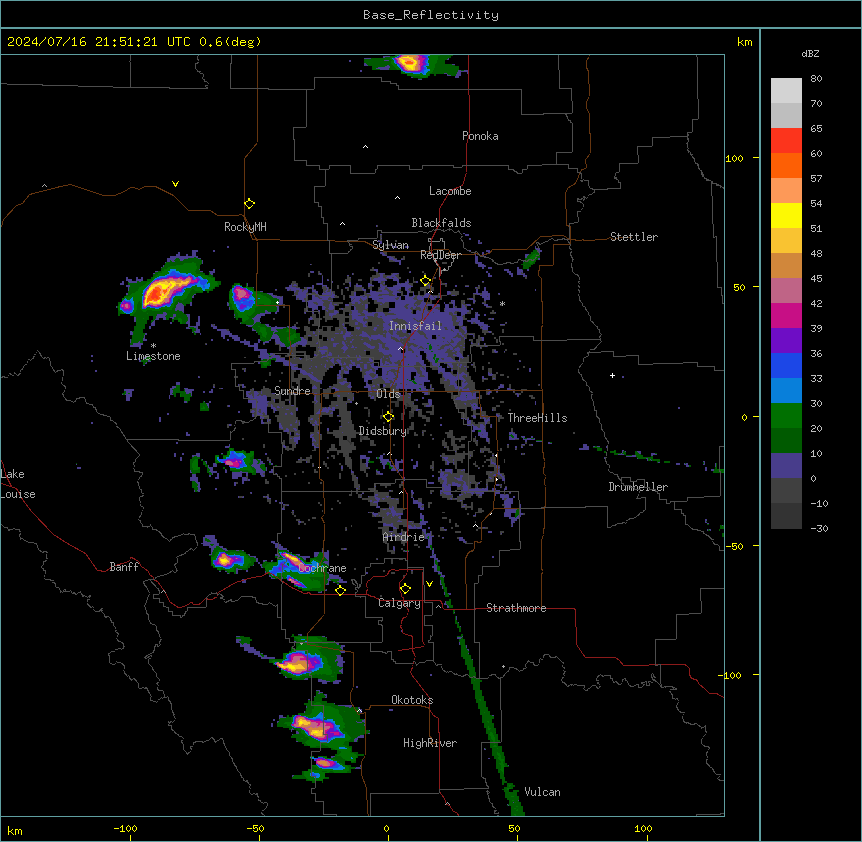Click the yellow diamond marker above RockyMH
Screen dimensions: 862x842
[250, 204]
